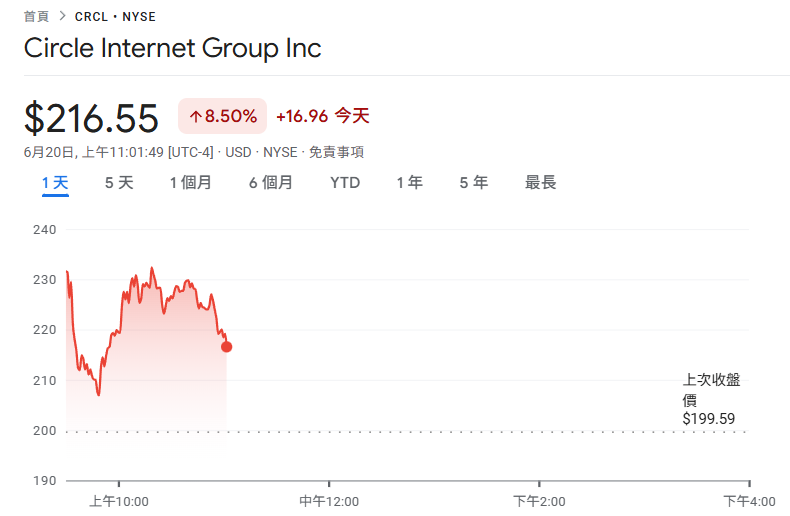Click the red current-price dot on chart

pos(227,347)
